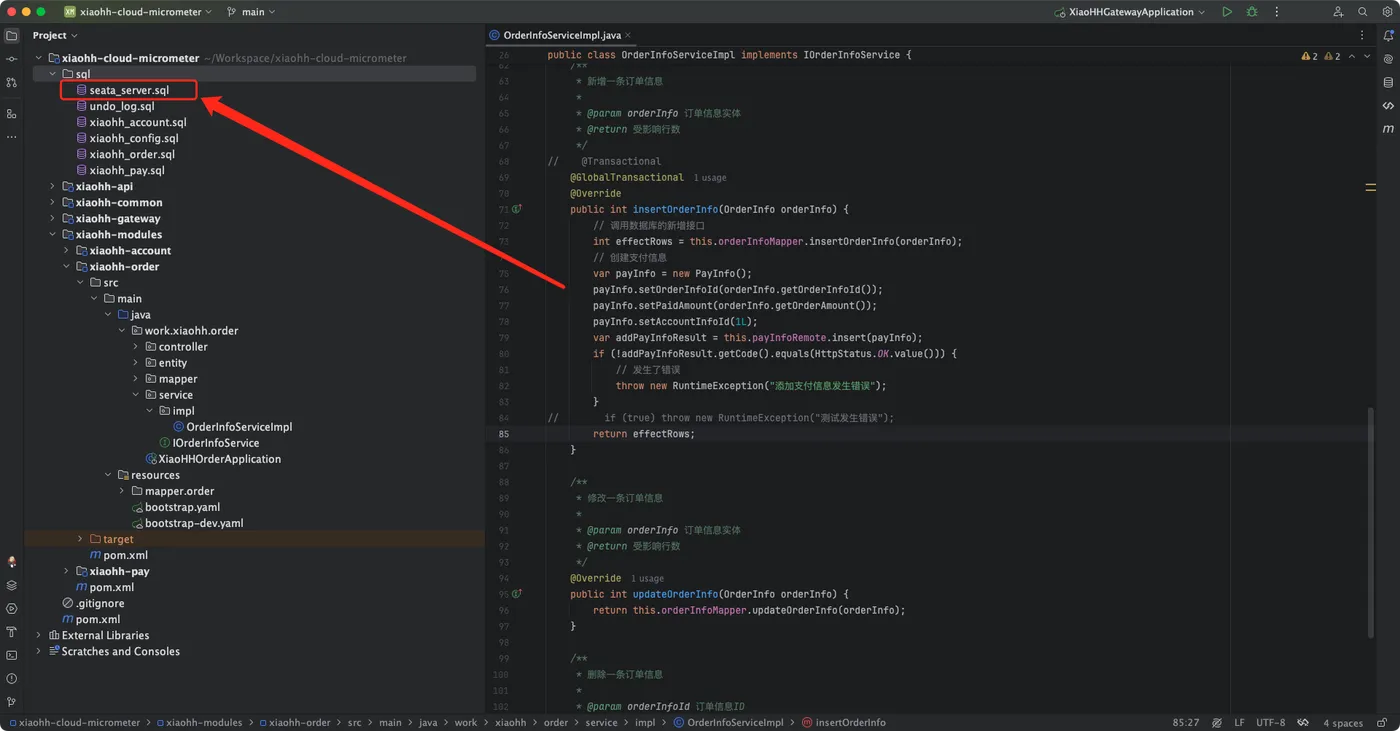Screen dimensions: 1400x731
Task: Open the Commit tool window icon
Action: [x=11, y=59]
